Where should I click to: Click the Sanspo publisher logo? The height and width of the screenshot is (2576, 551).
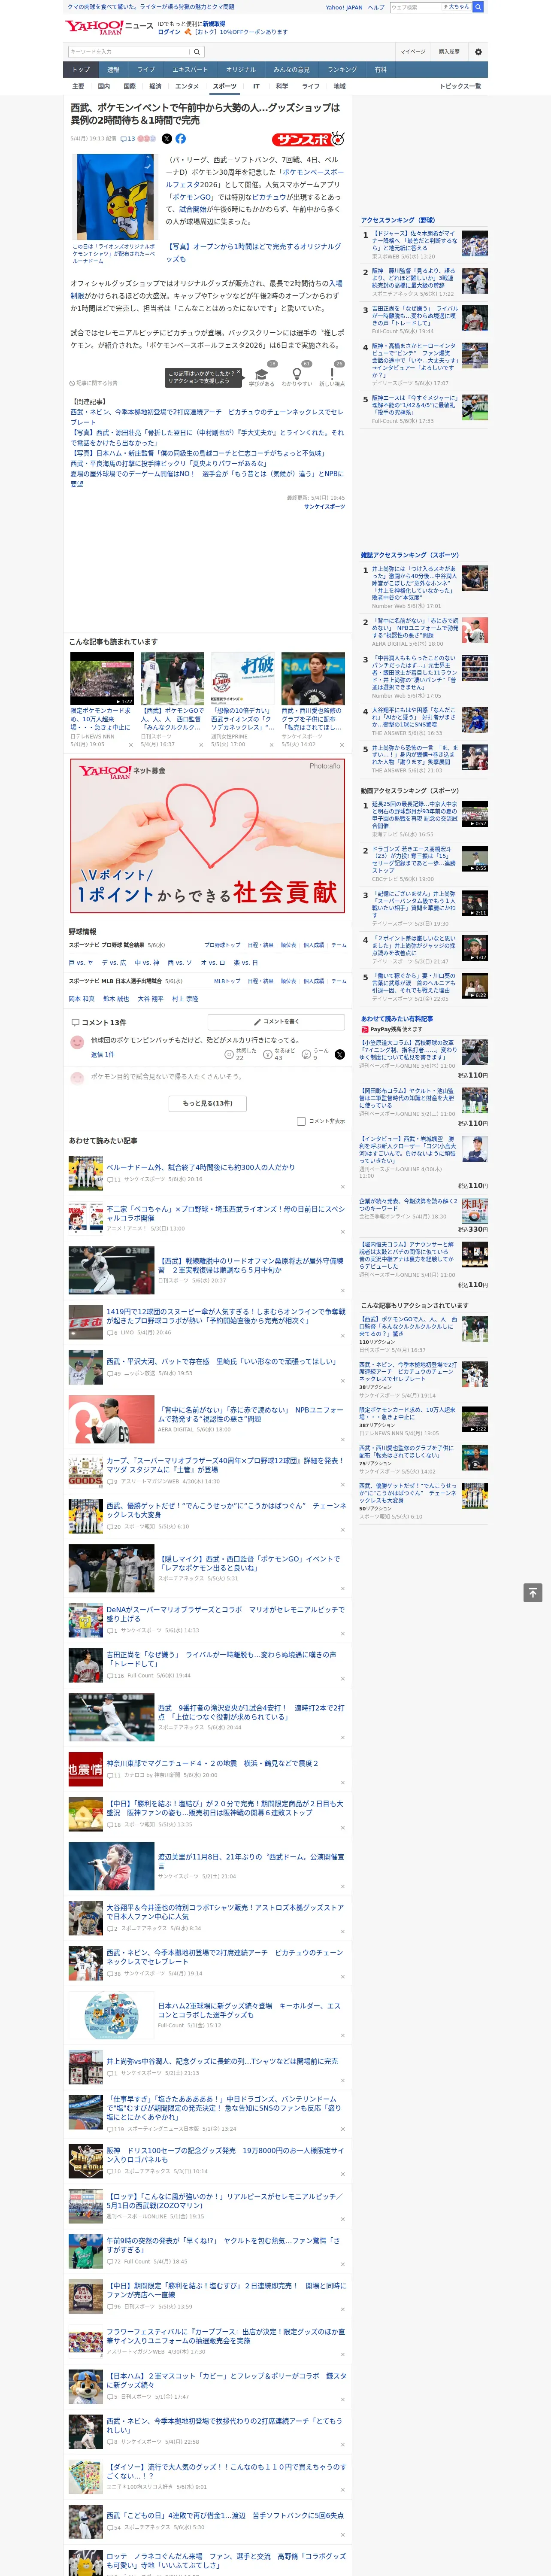(x=308, y=139)
